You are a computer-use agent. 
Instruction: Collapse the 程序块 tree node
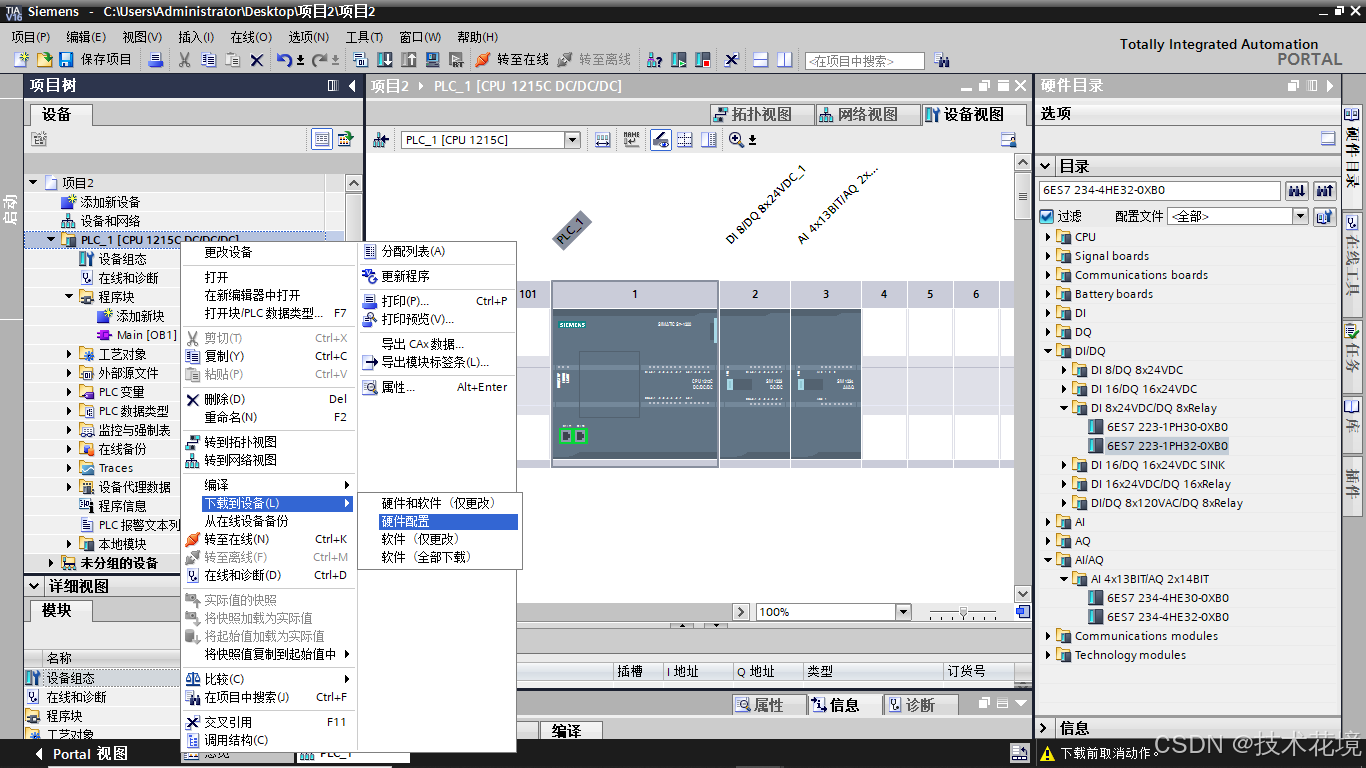coord(69,297)
